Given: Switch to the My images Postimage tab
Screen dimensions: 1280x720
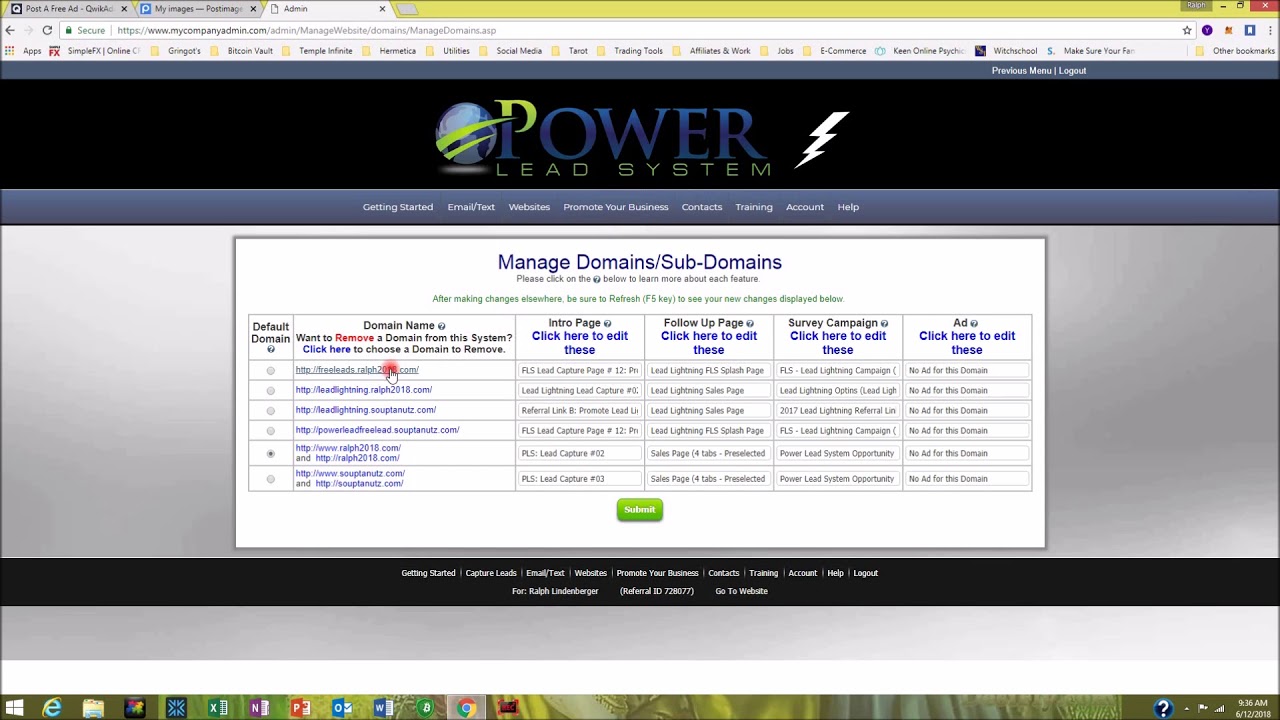Looking at the screenshot, I should (197, 9).
